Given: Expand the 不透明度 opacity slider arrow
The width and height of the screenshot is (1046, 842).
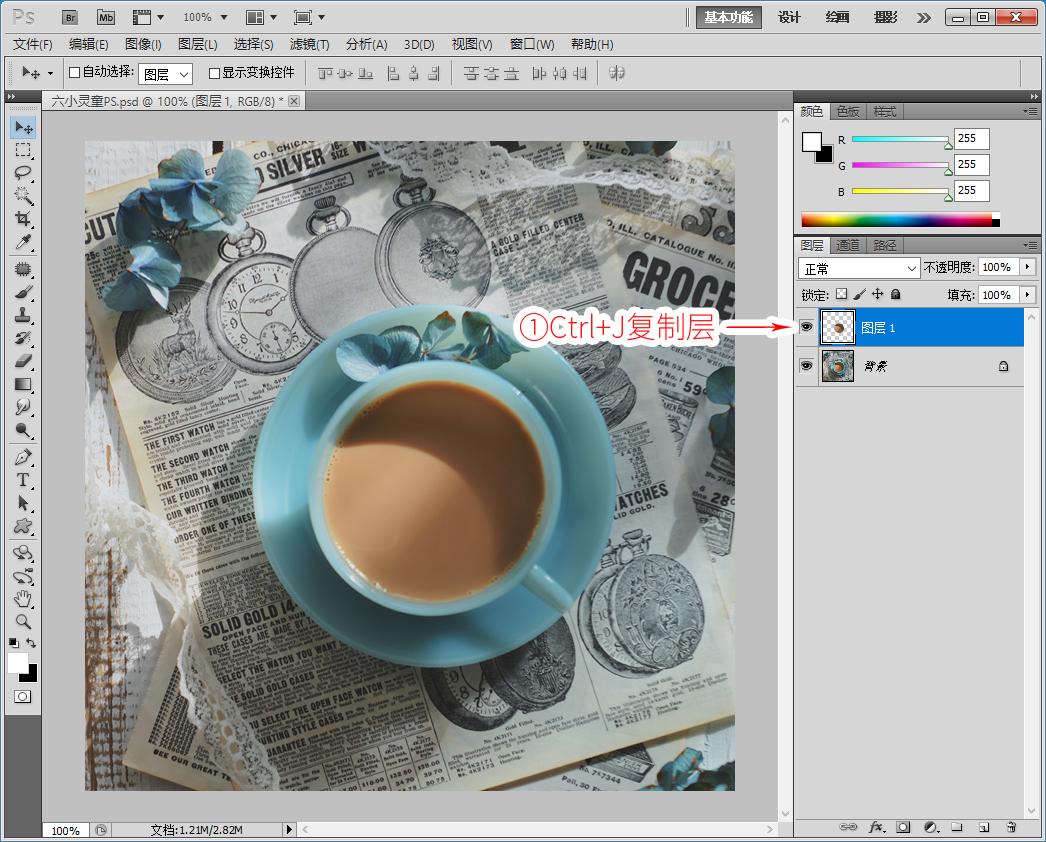Looking at the screenshot, I should pos(1028,267).
